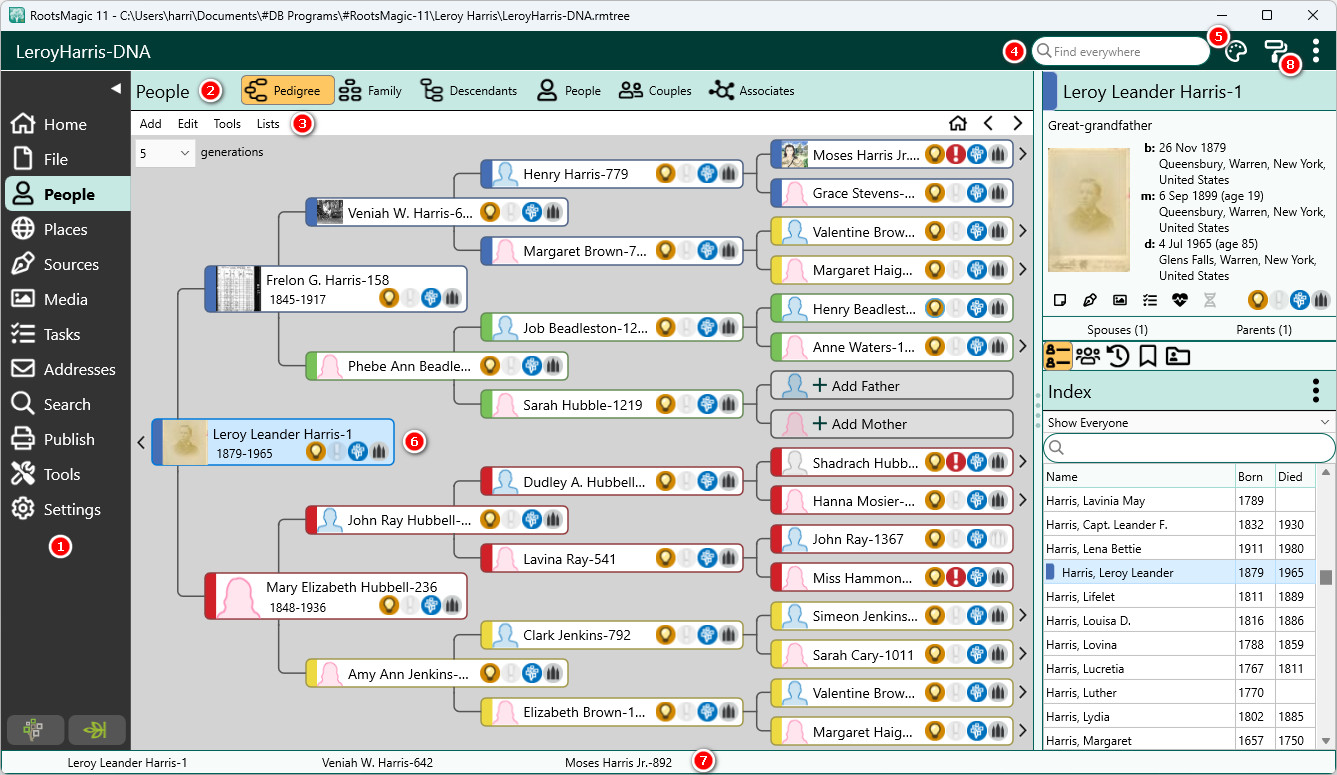Screen dimensions: 1337x775
Task: Switch to the Family view
Action: click(x=370, y=91)
